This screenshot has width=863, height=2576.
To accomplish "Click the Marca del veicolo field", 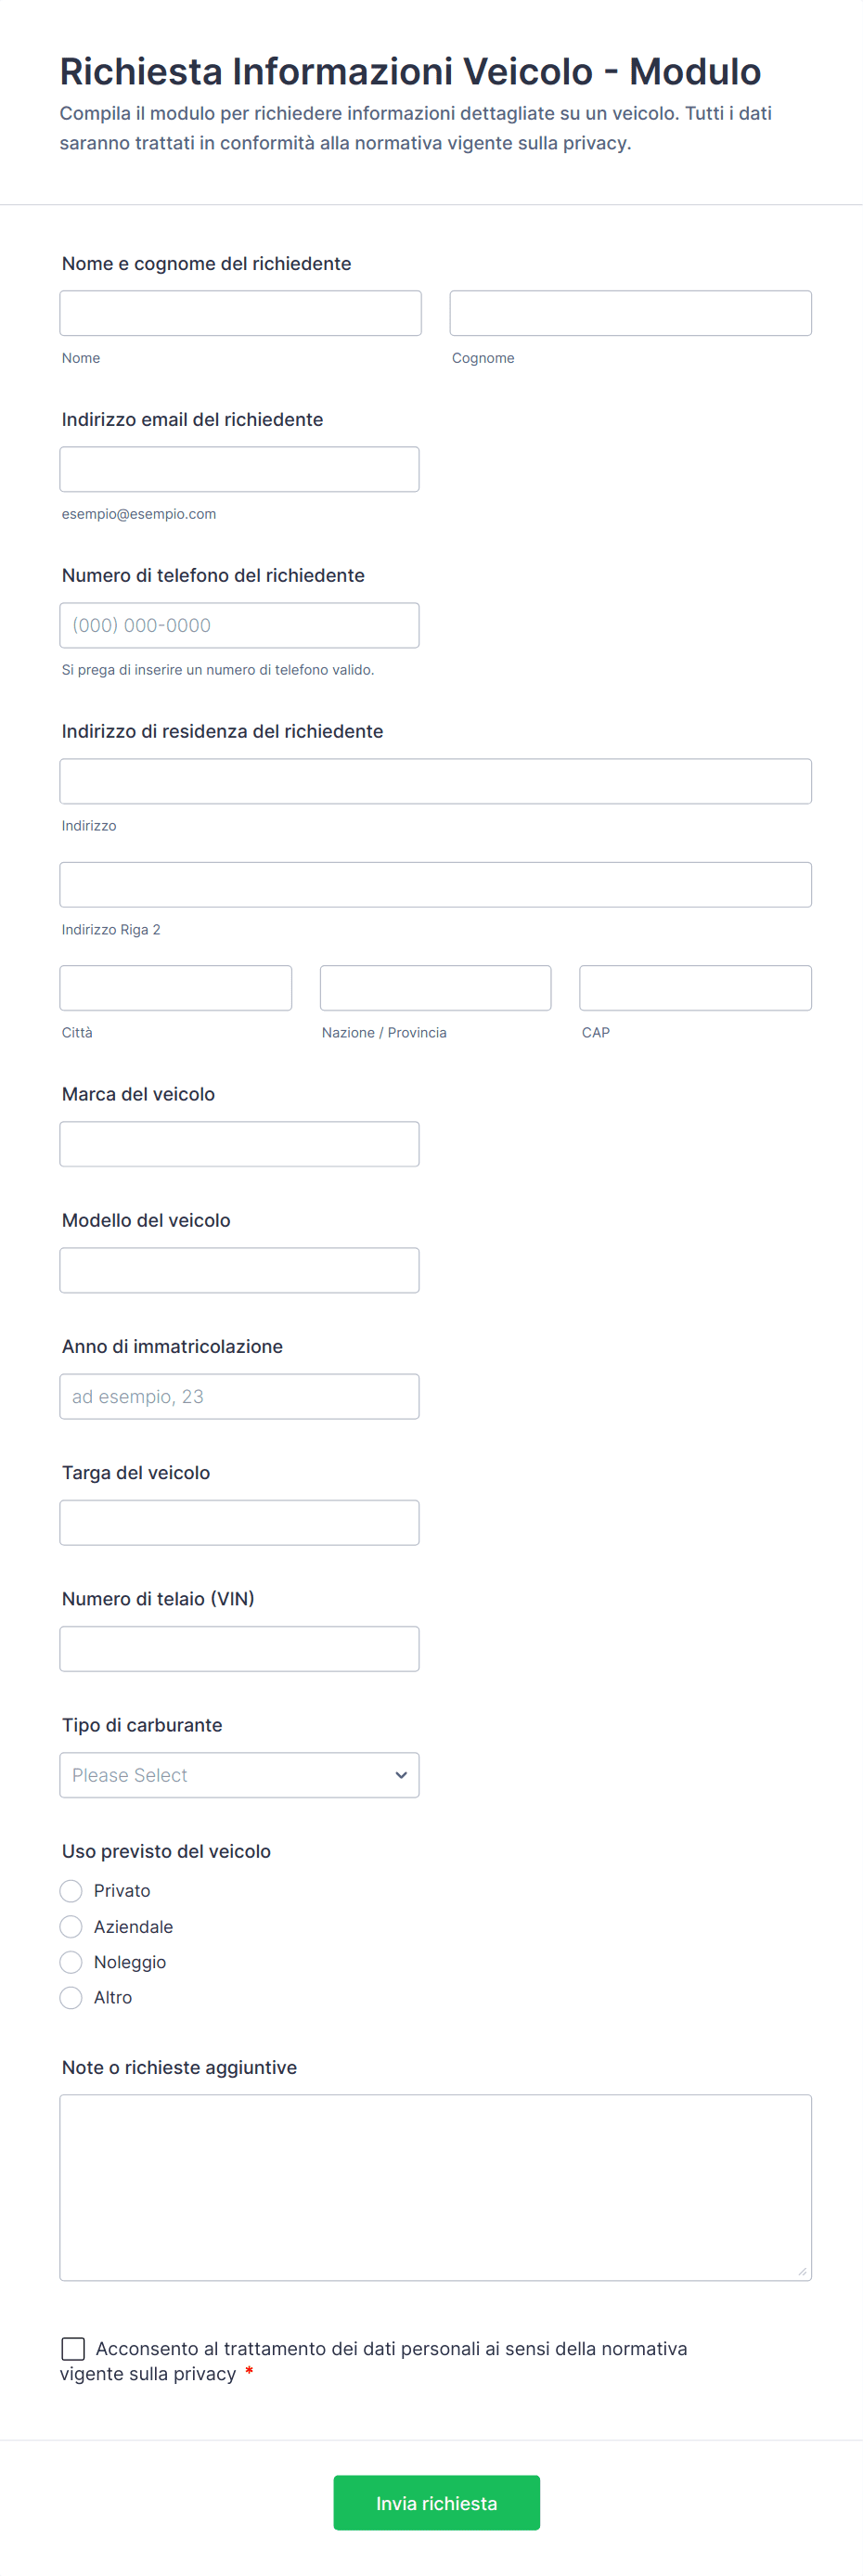I will point(239,1144).
